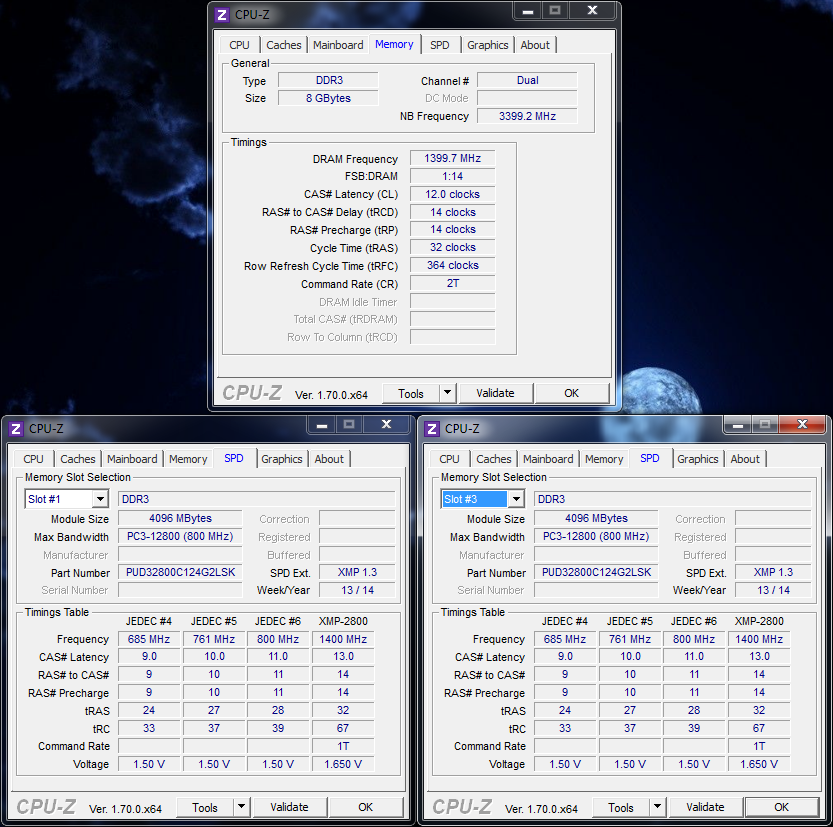Click the CPU-Z logo icon in top Memory window title bar
This screenshot has width=833, height=827.
[222, 14]
